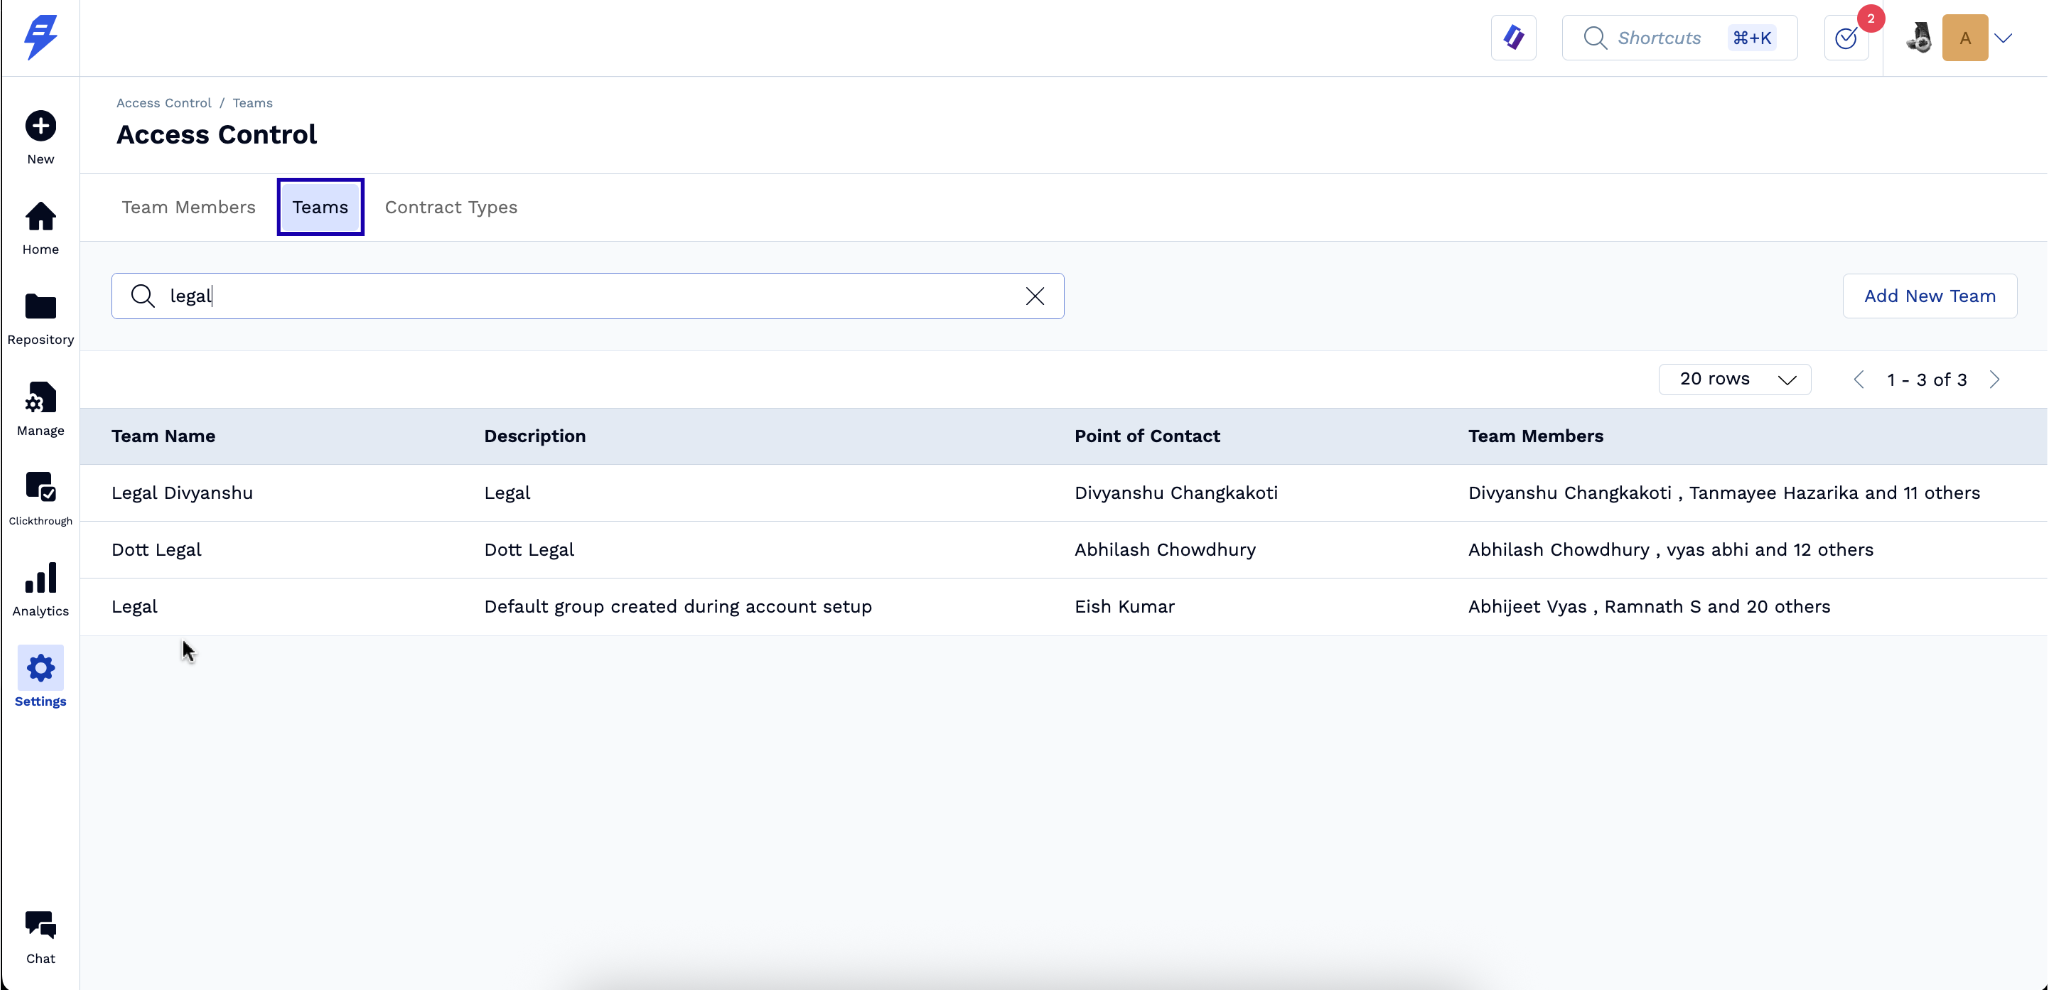Open the tasks checkmark notification icon
This screenshot has height=990, width=2048.
click(1846, 38)
